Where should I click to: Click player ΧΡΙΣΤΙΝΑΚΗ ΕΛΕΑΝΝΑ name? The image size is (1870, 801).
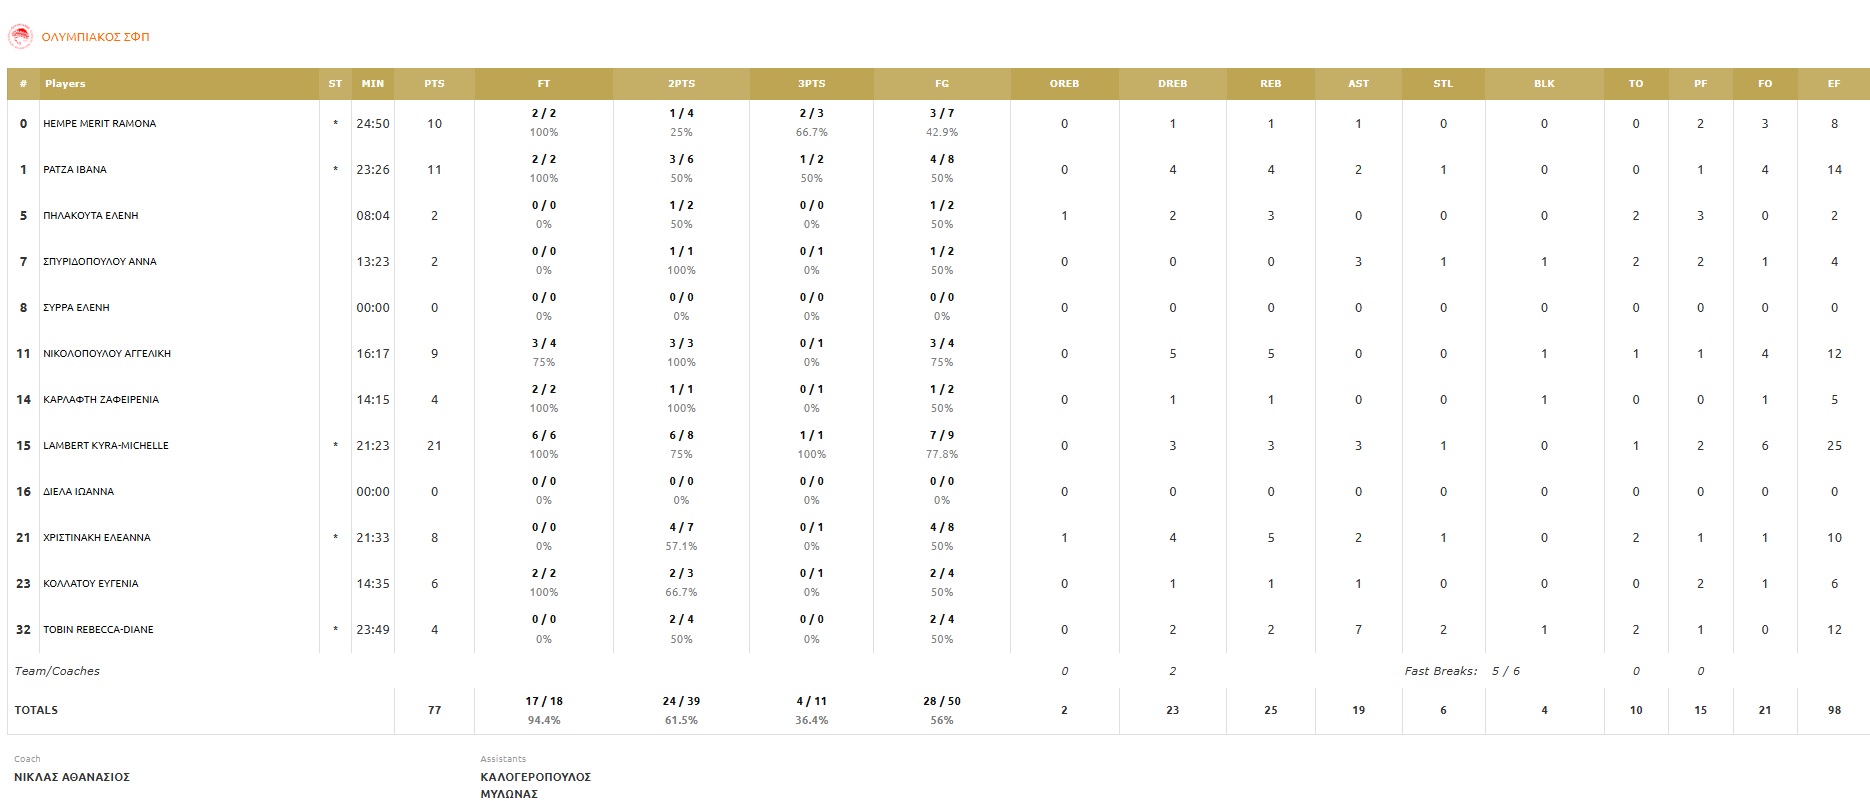(97, 538)
